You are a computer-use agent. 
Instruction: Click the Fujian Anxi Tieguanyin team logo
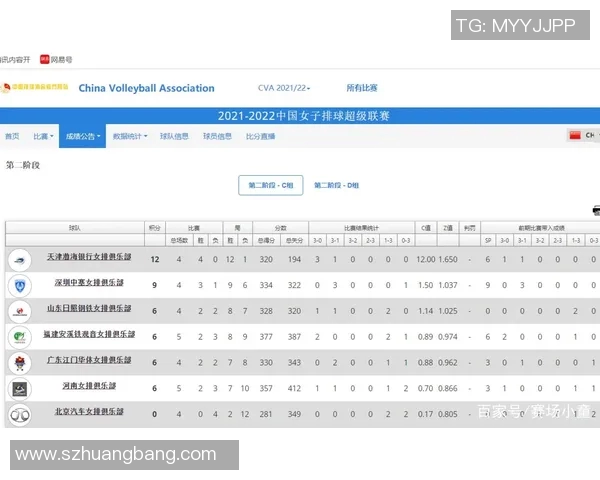[19, 337]
